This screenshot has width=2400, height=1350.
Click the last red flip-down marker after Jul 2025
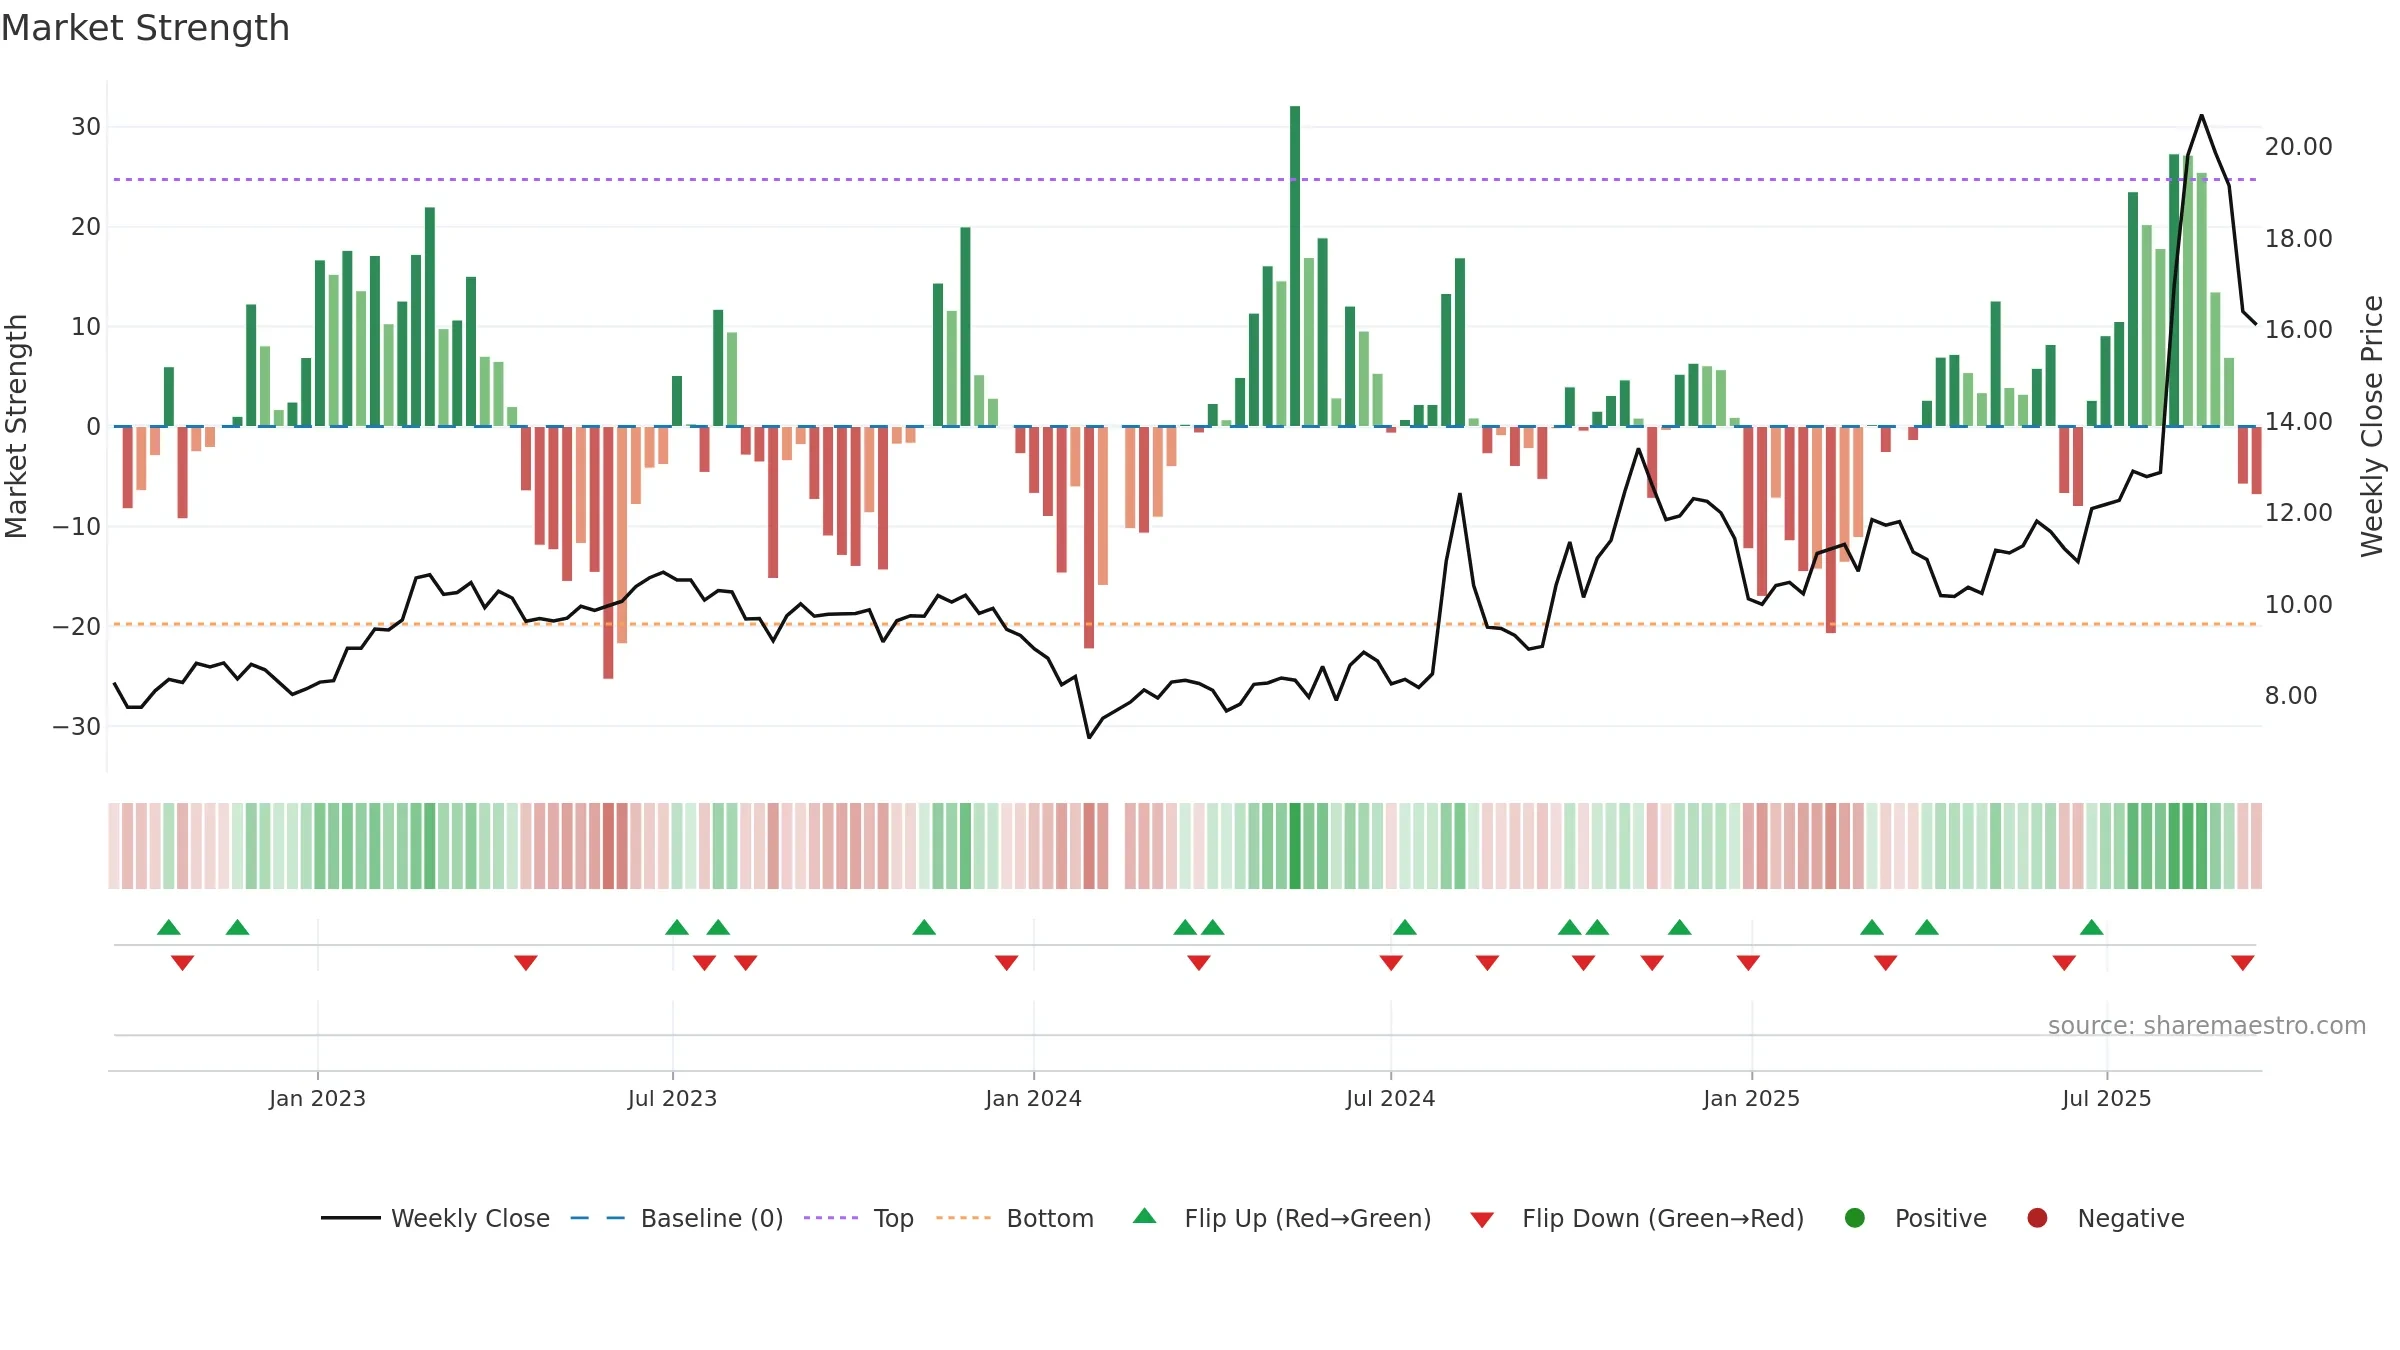pyautogui.click(x=2242, y=963)
